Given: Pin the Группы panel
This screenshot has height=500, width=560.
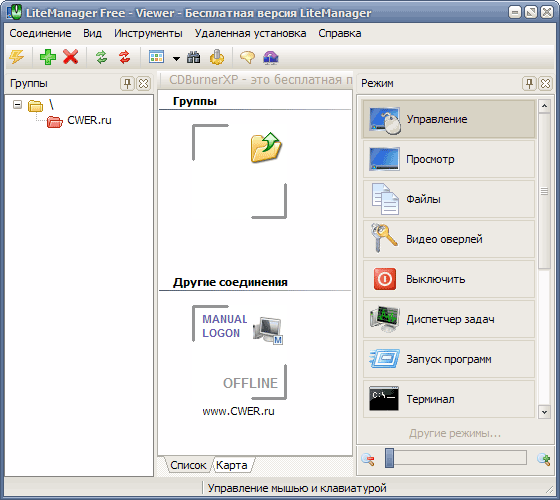Looking at the screenshot, I should click(127, 84).
